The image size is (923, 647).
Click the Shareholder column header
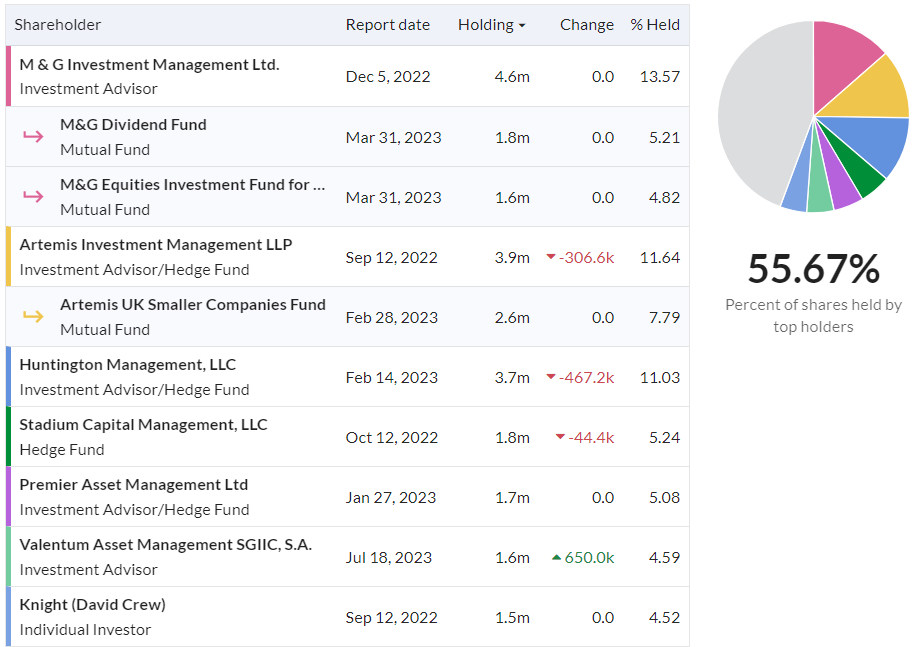click(58, 25)
